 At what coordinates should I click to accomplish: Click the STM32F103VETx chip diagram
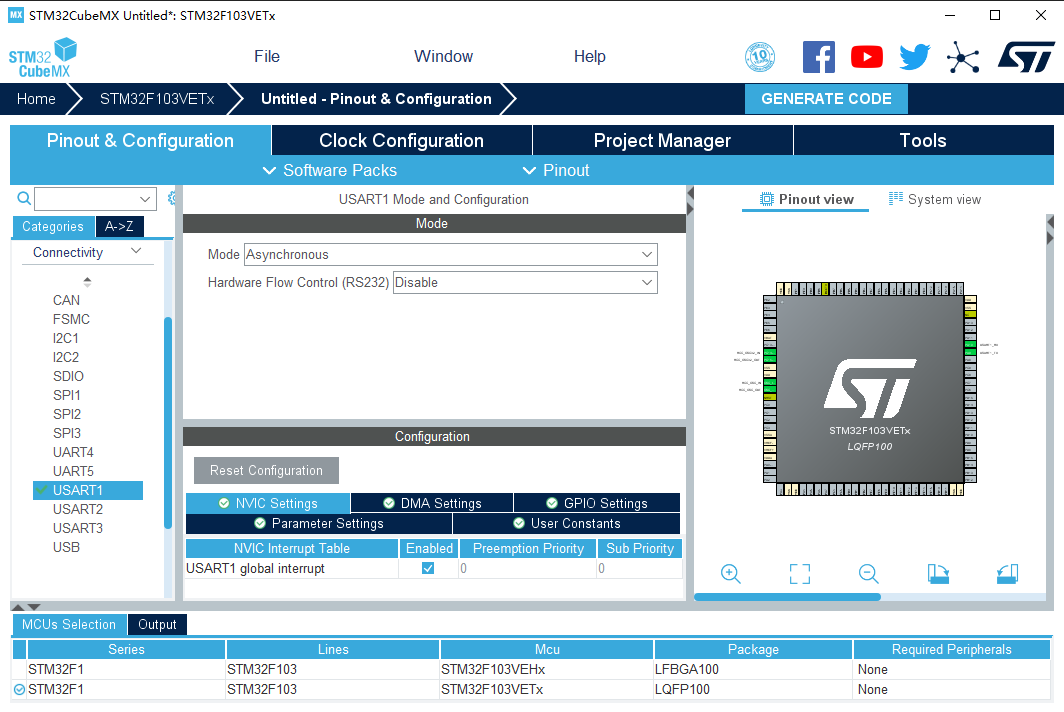click(x=870, y=390)
